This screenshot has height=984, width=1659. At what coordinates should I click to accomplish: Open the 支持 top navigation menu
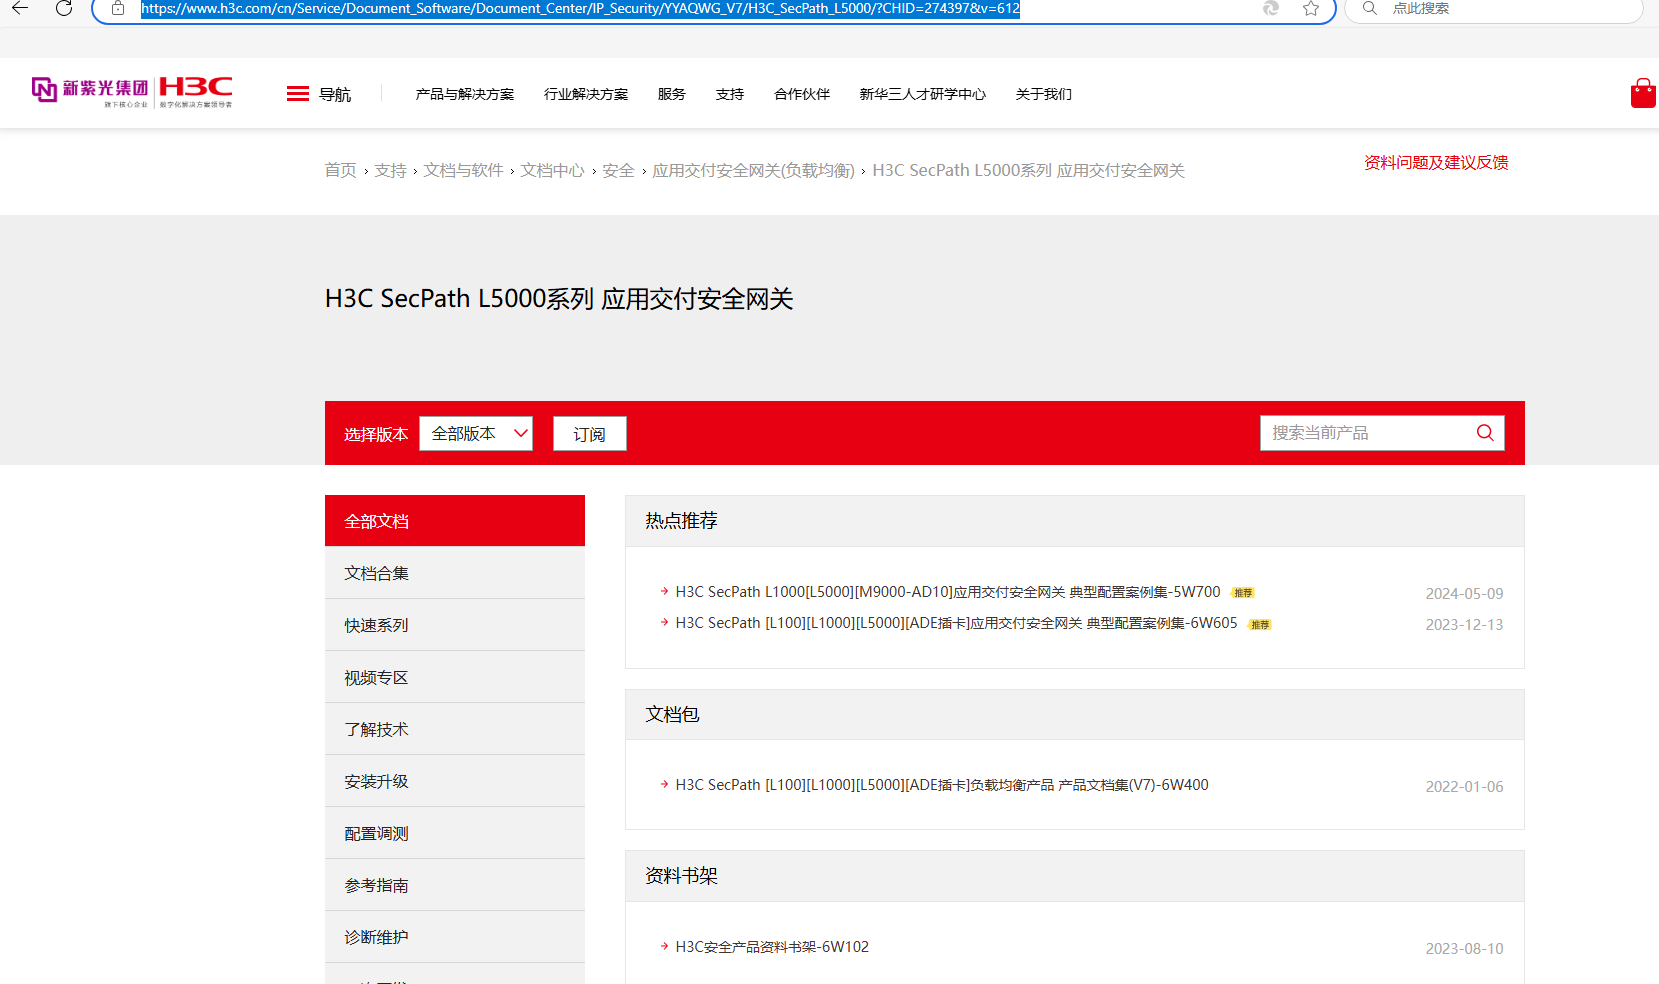pyautogui.click(x=730, y=94)
